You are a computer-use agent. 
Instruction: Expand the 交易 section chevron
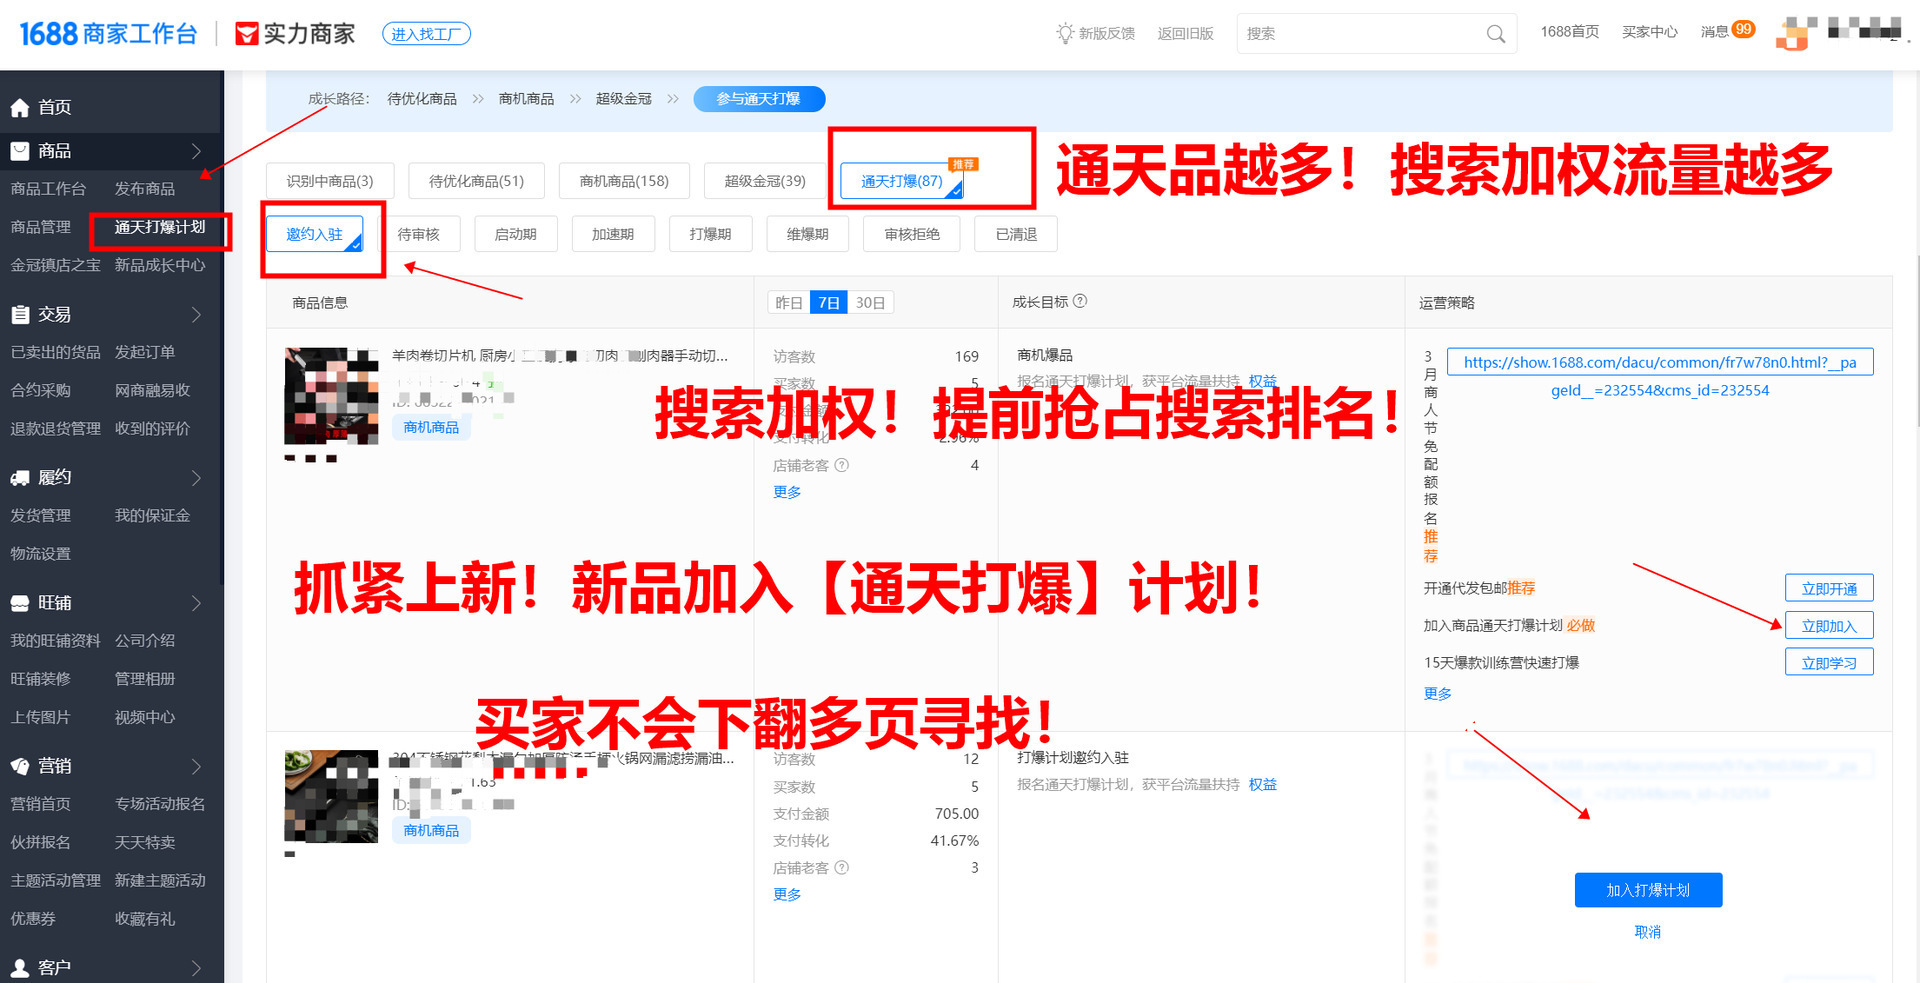tap(196, 315)
